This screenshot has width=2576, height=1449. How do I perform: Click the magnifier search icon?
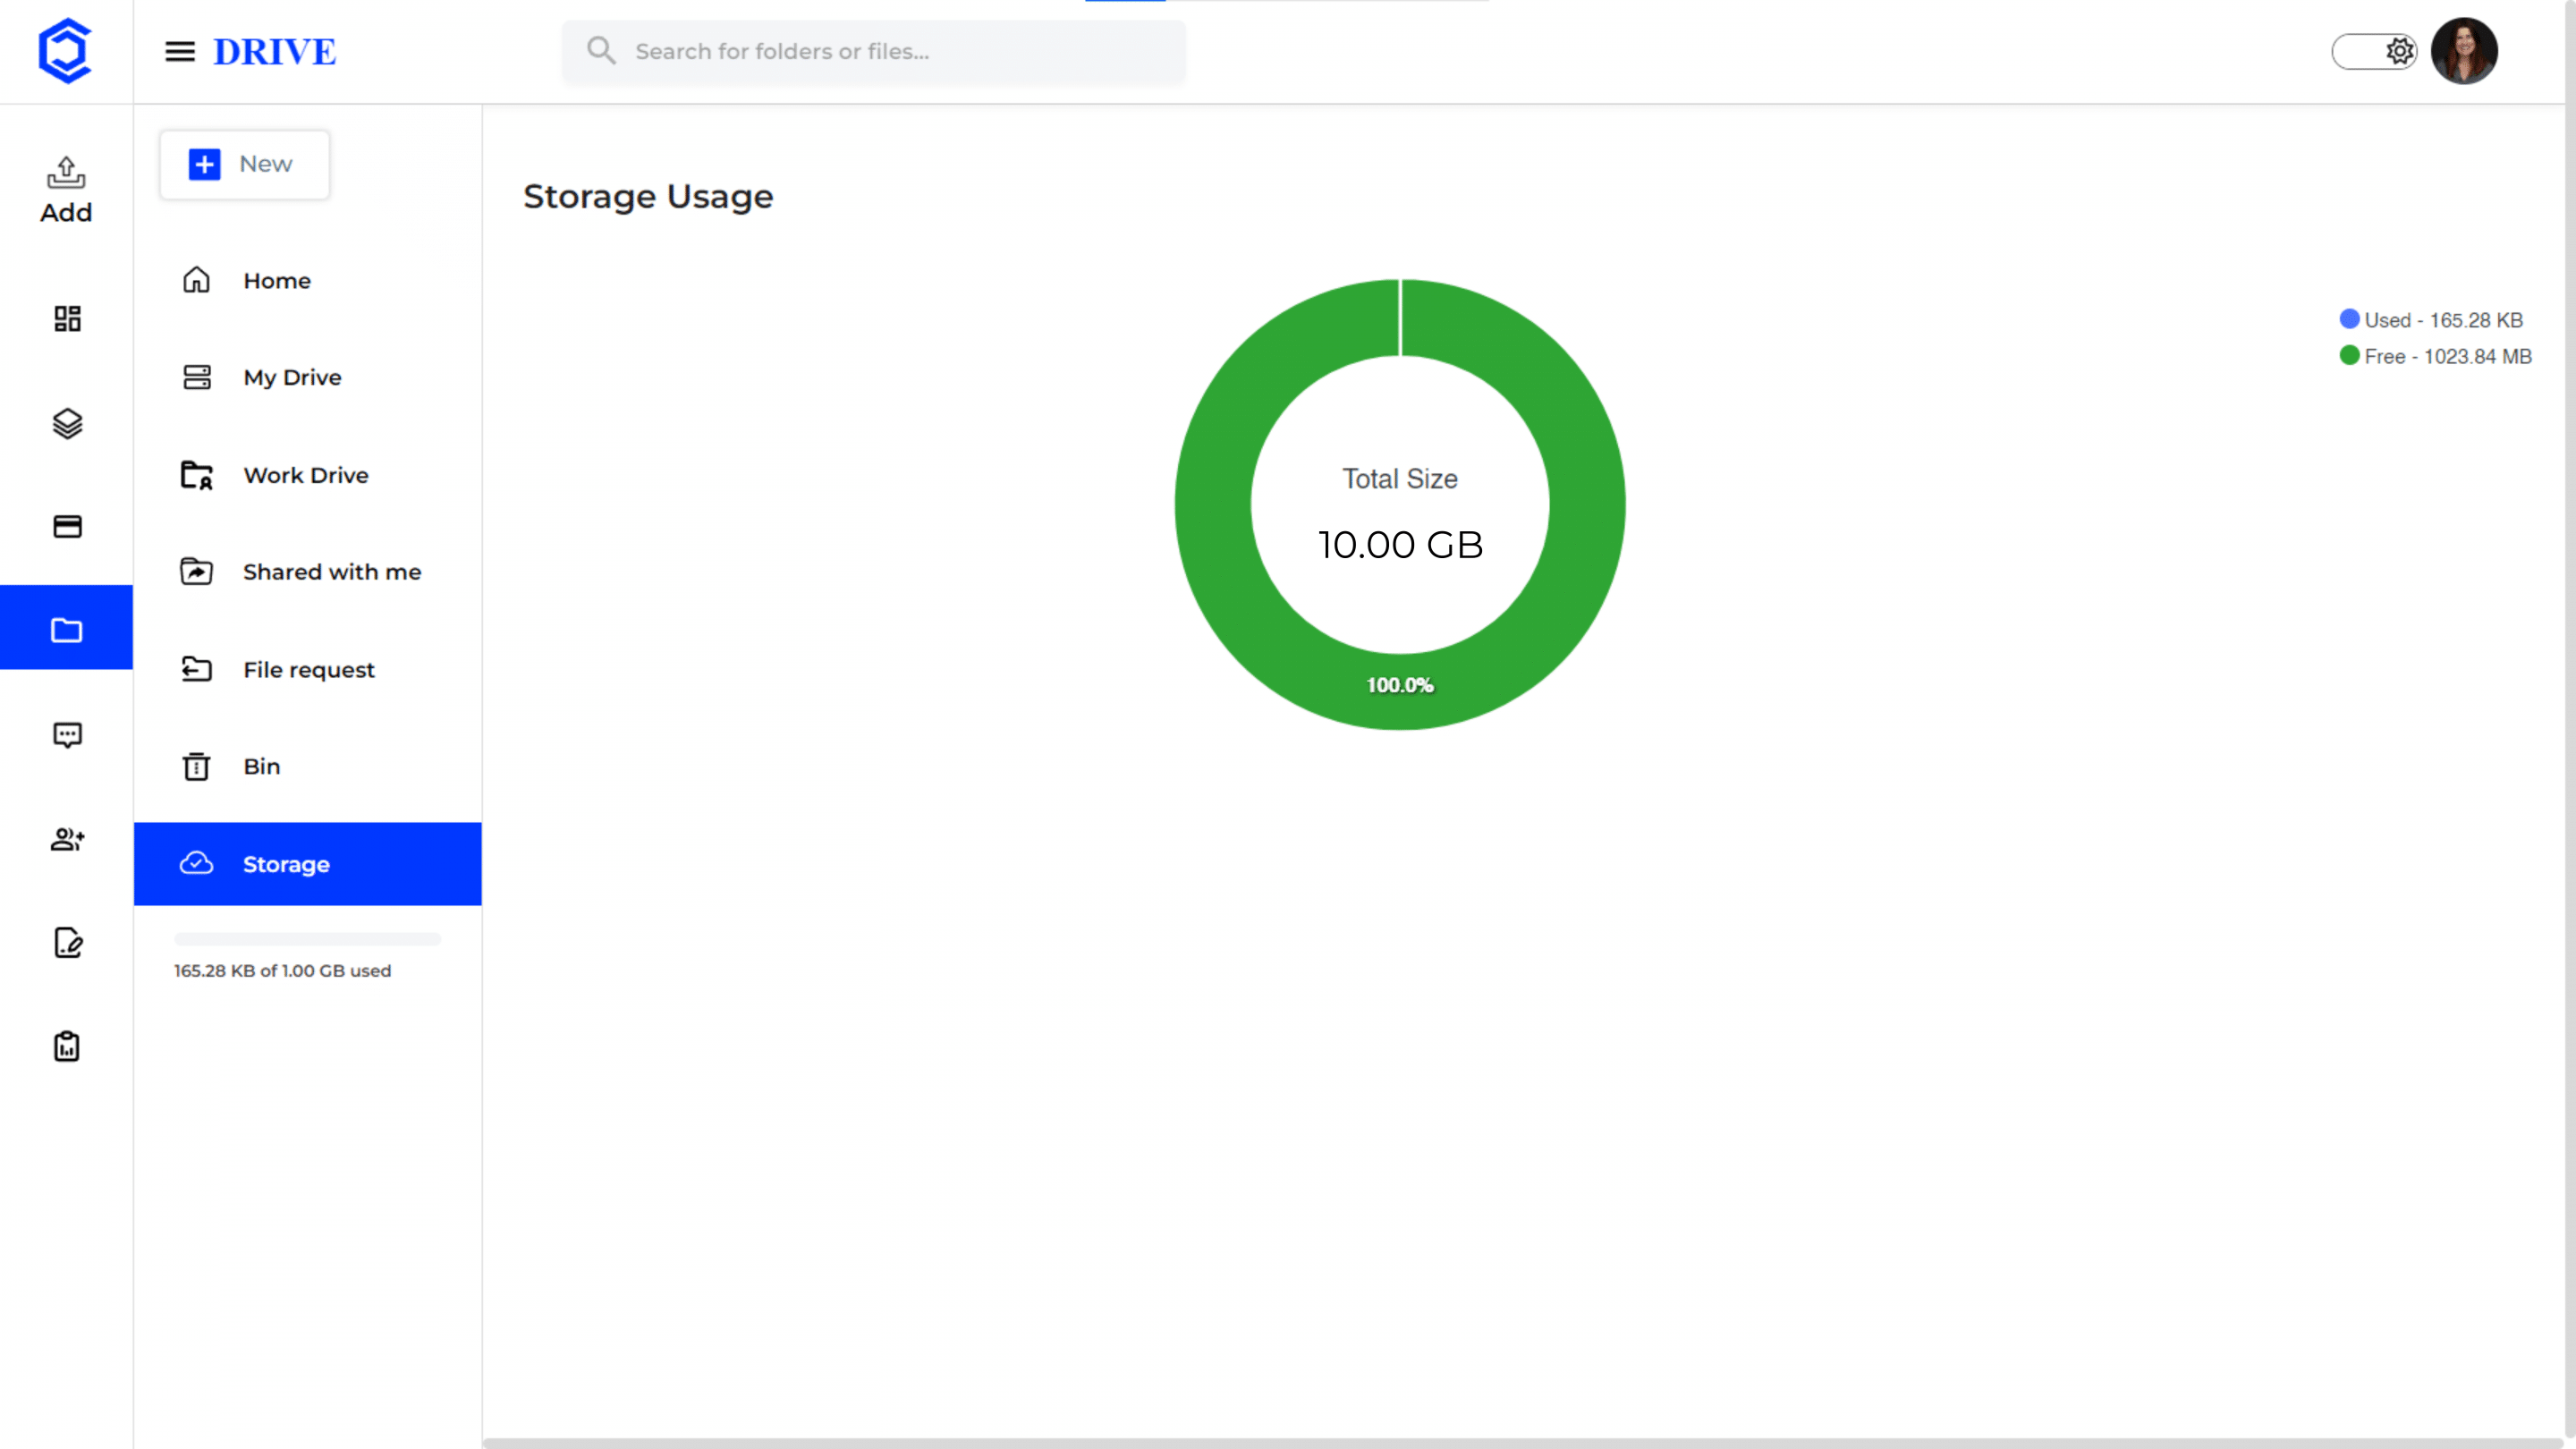[601, 51]
